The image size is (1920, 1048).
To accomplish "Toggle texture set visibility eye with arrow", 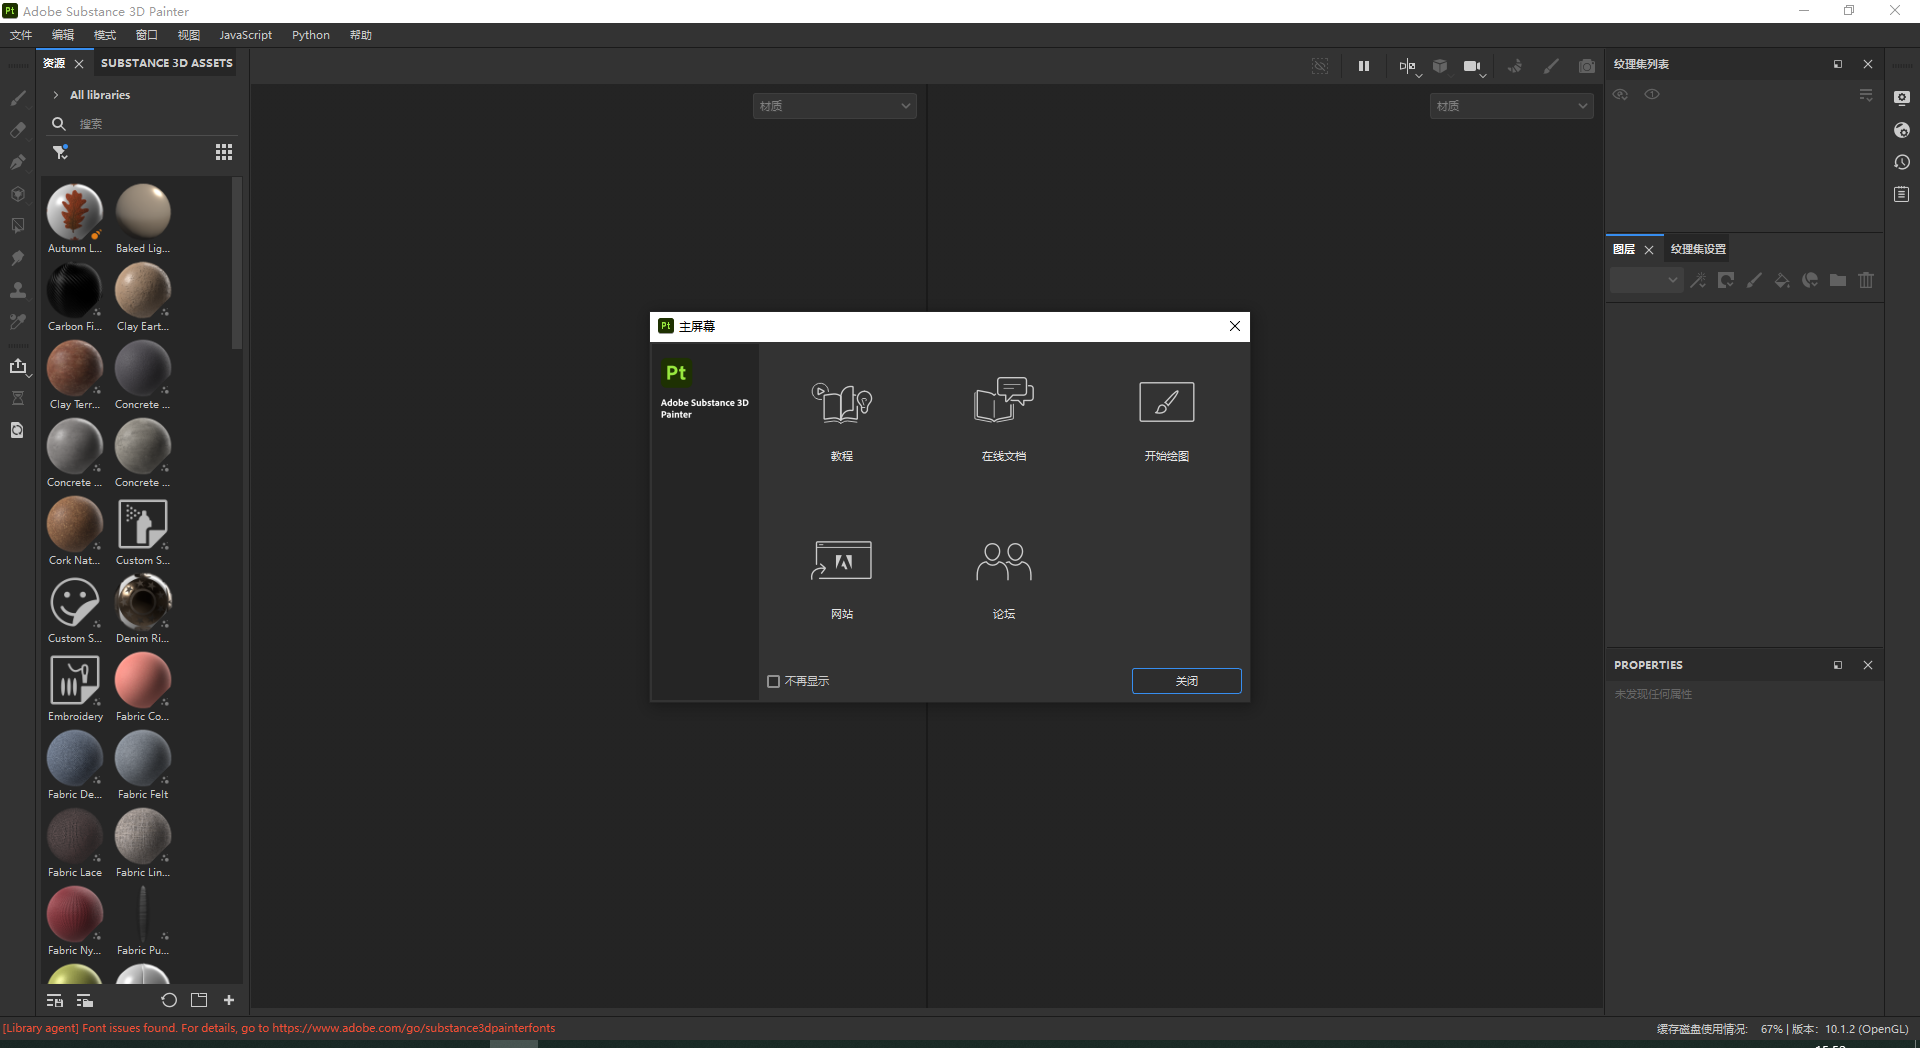I will tap(1621, 94).
